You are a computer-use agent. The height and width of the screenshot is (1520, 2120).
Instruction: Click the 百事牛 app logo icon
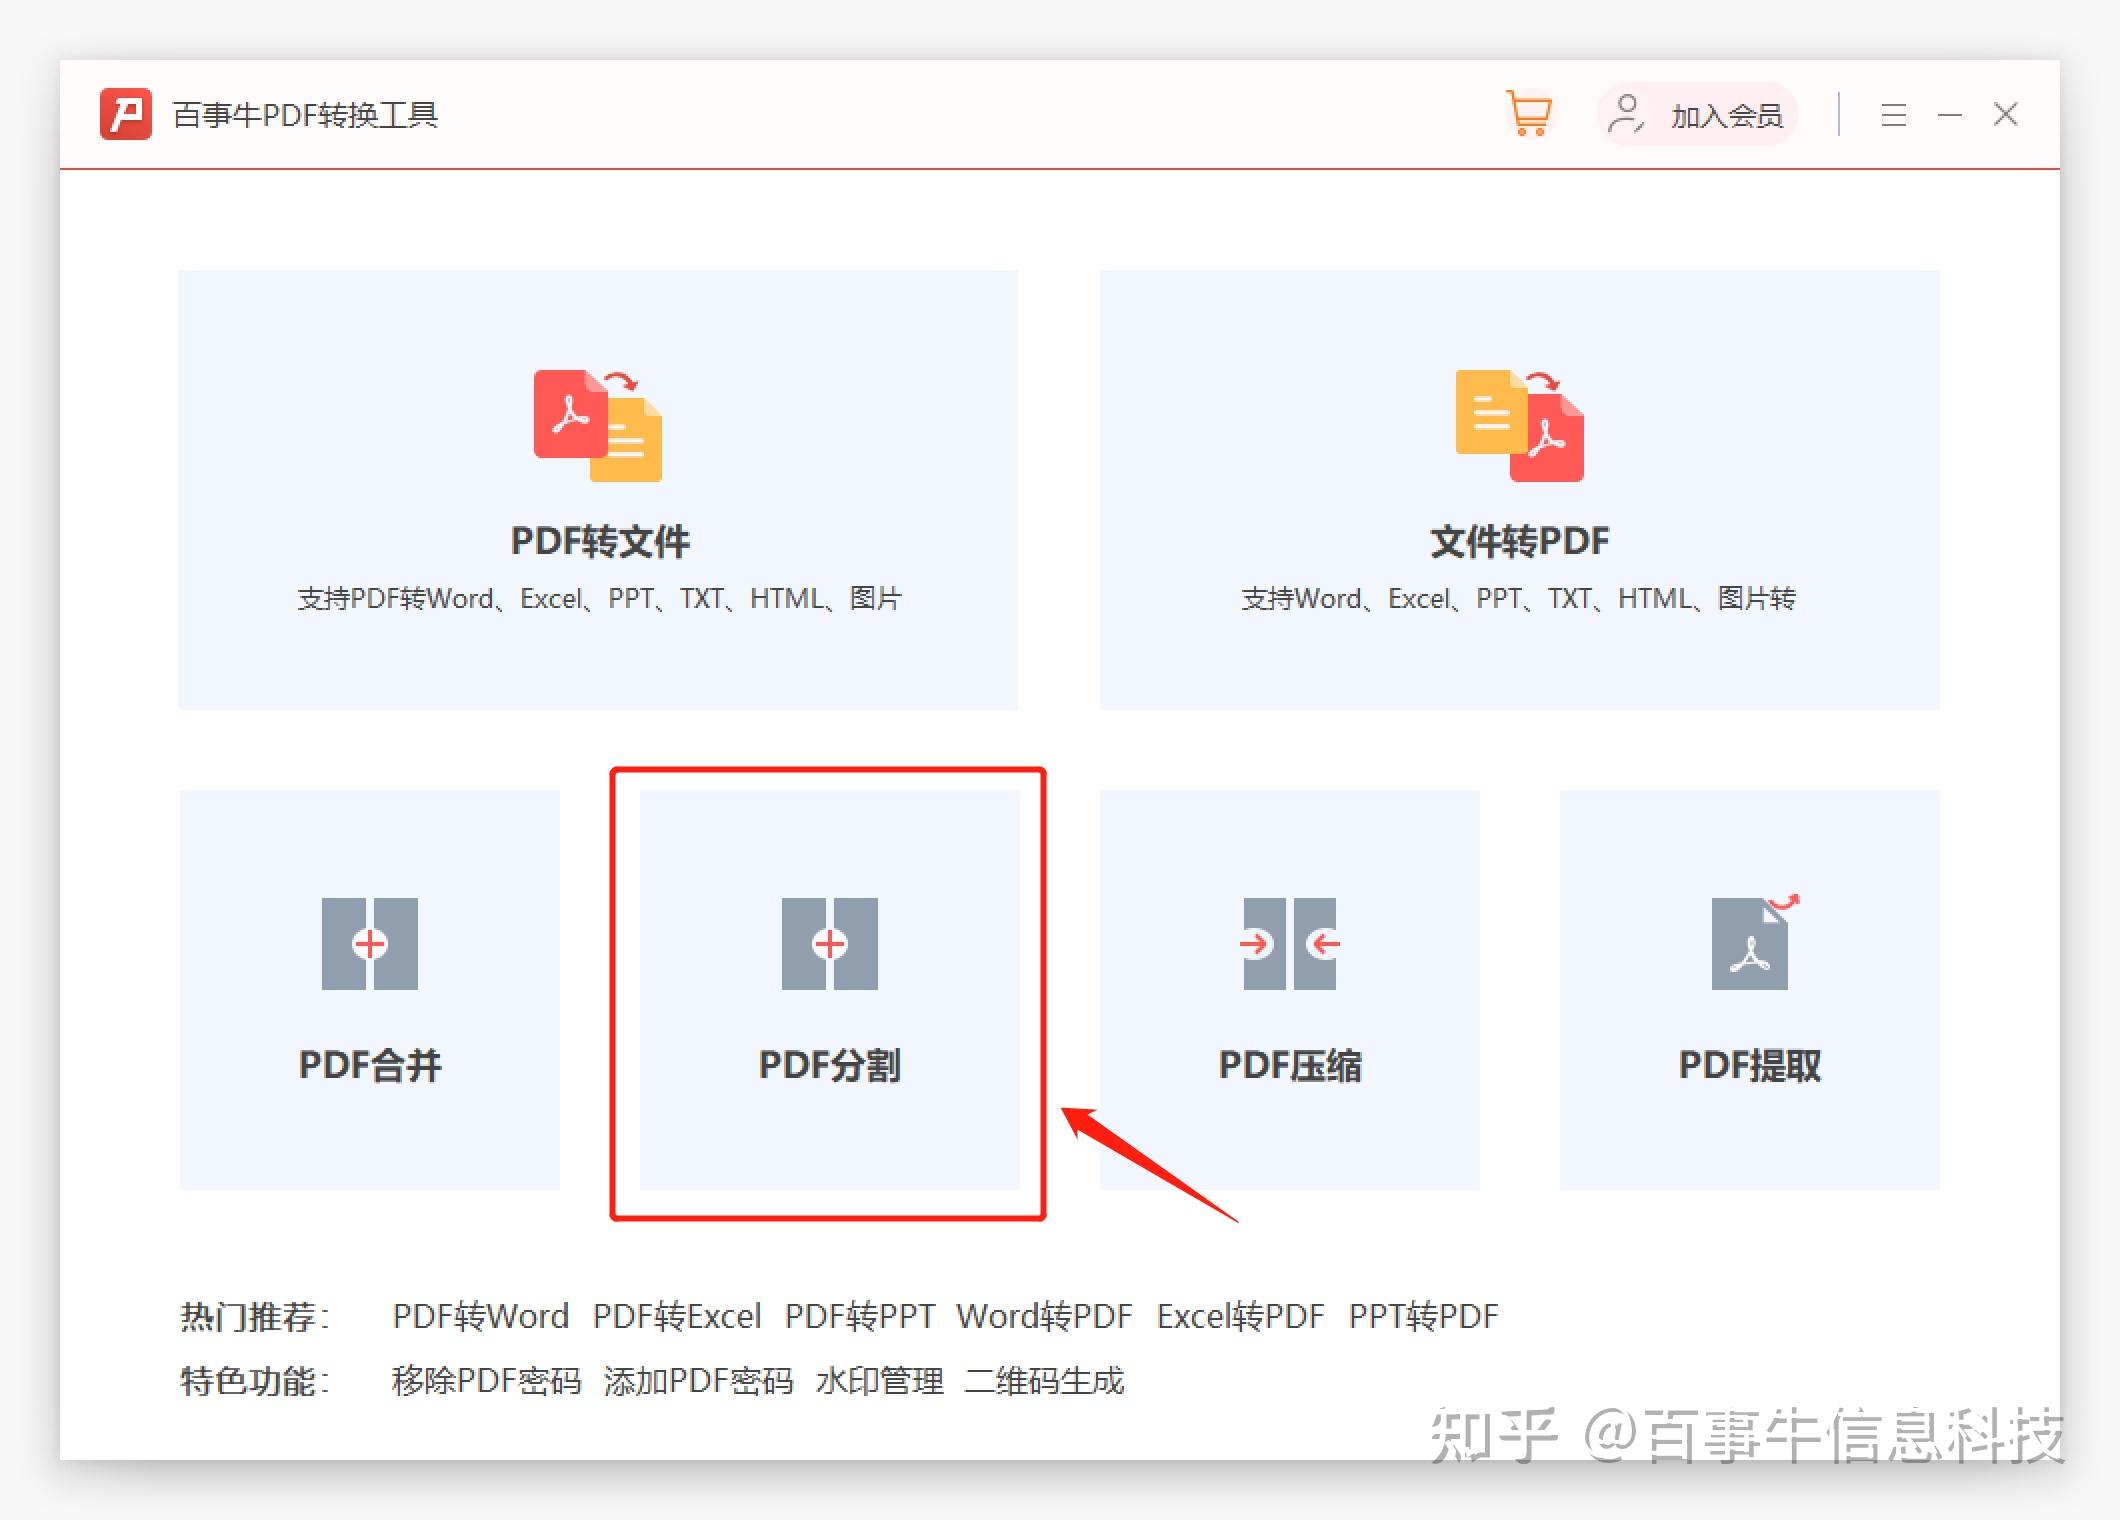coord(126,114)
